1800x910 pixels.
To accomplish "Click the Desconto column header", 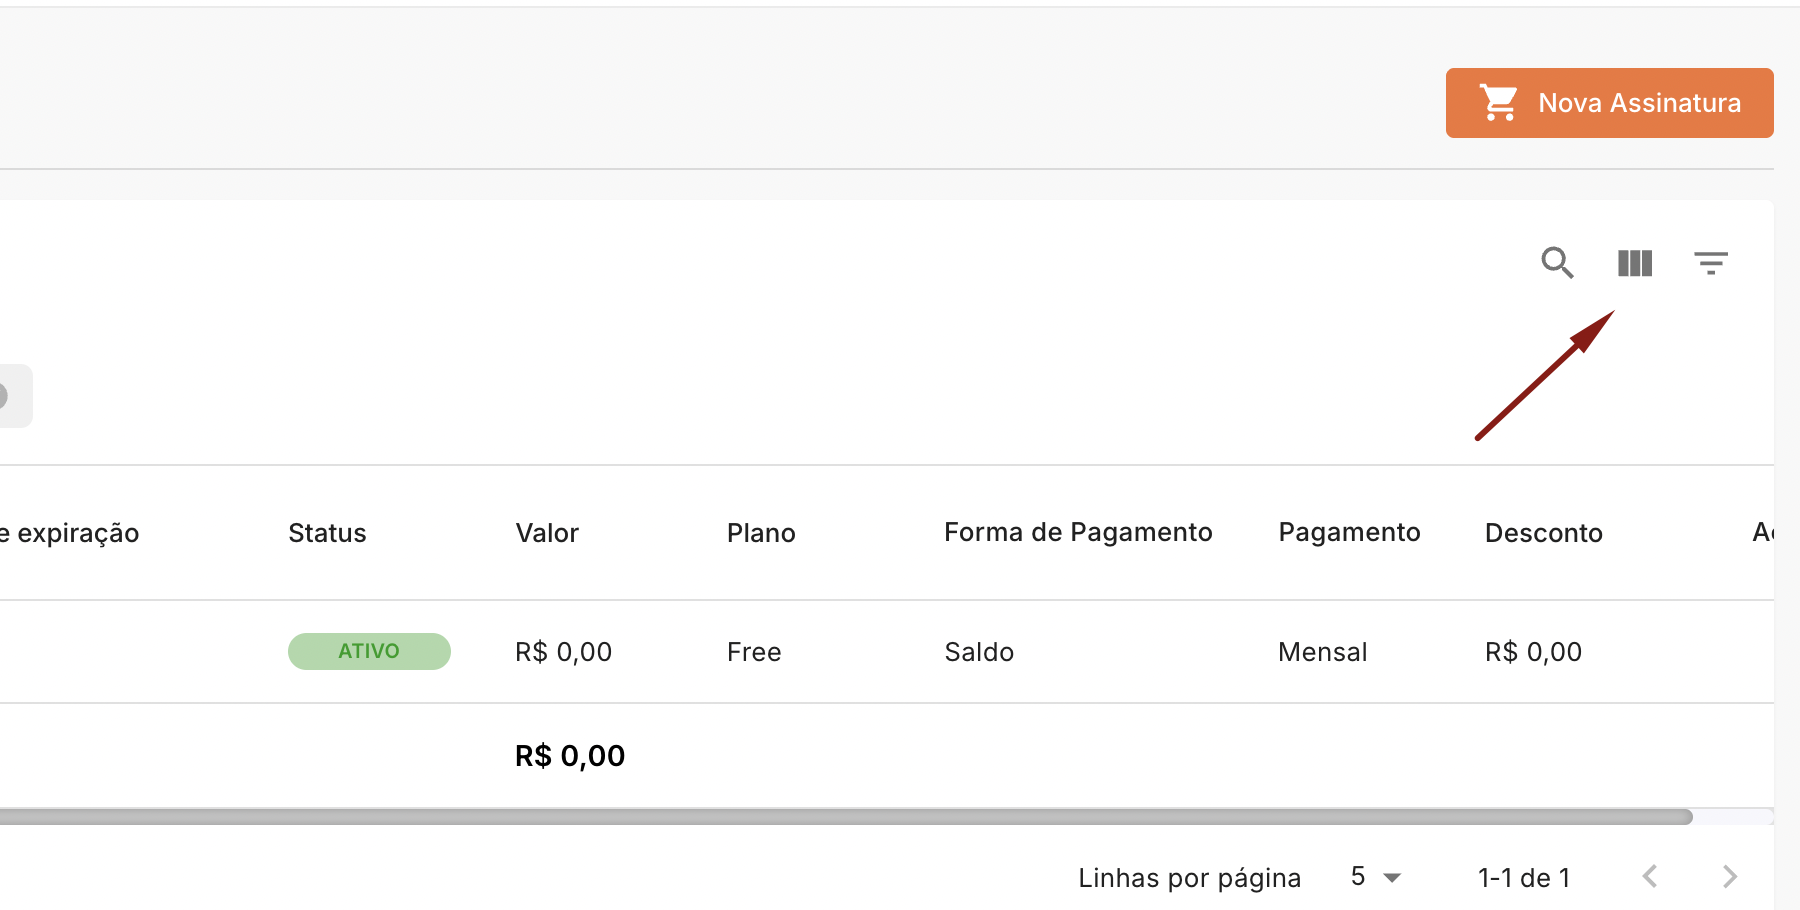I will 1543,533.
